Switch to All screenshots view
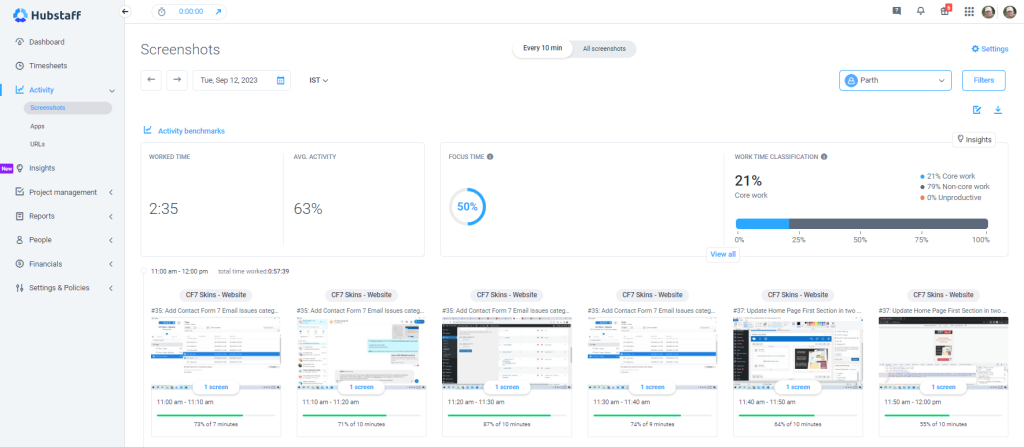The width and height of the screenshot is (1024, 447). pos(605,49)
